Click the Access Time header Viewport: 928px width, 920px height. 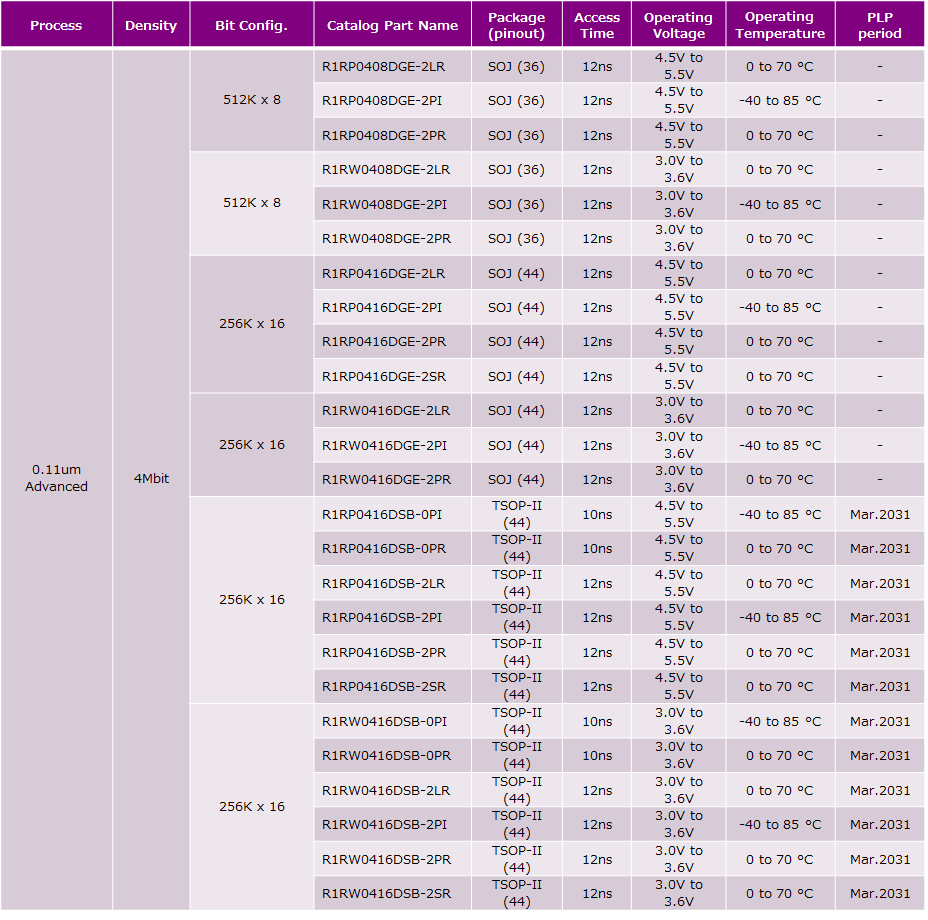click(x=597, y=25)
